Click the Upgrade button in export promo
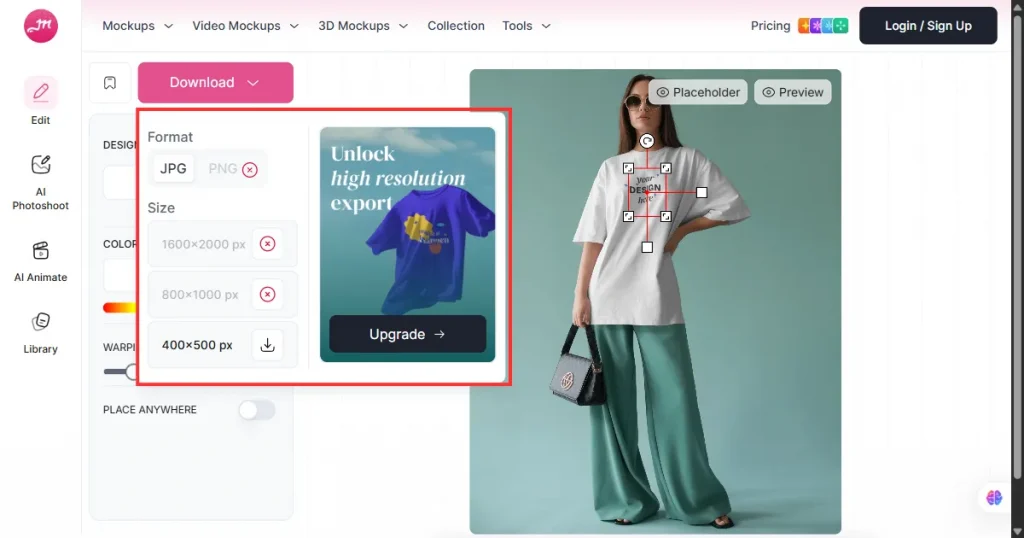 pos(408,334)
